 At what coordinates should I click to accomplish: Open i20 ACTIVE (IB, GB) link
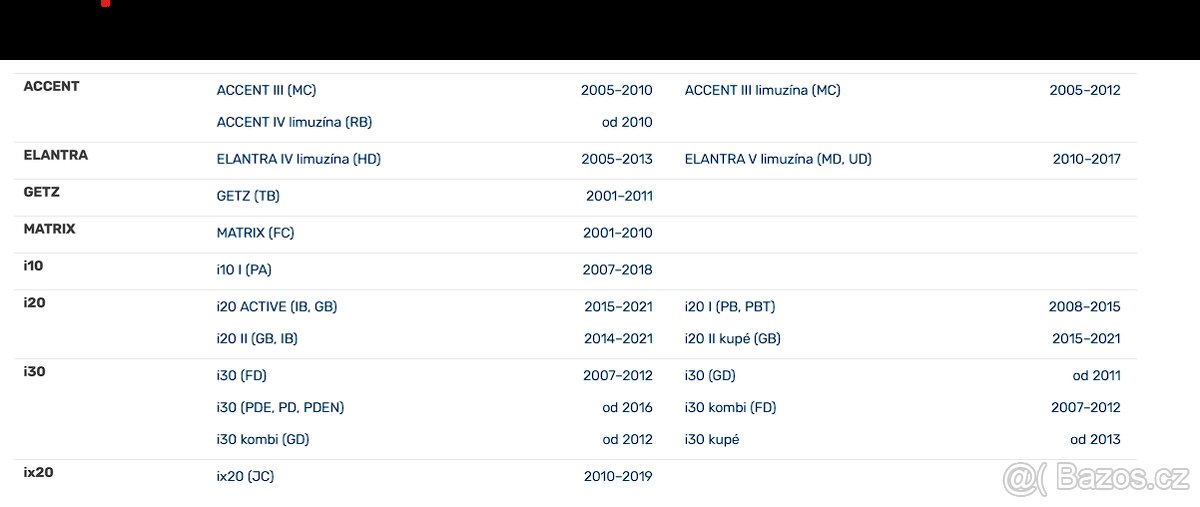coord(283,307)
